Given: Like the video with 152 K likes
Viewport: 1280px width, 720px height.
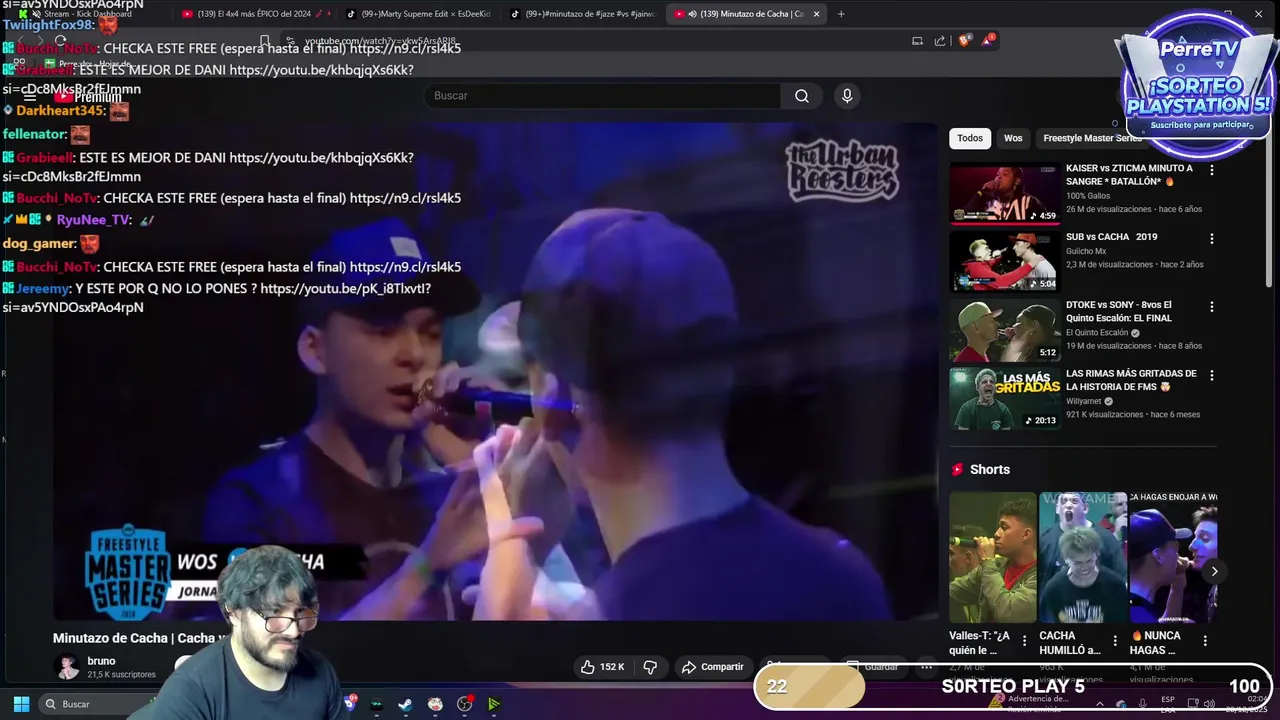Looking at the screenshot, I should 603,667.
